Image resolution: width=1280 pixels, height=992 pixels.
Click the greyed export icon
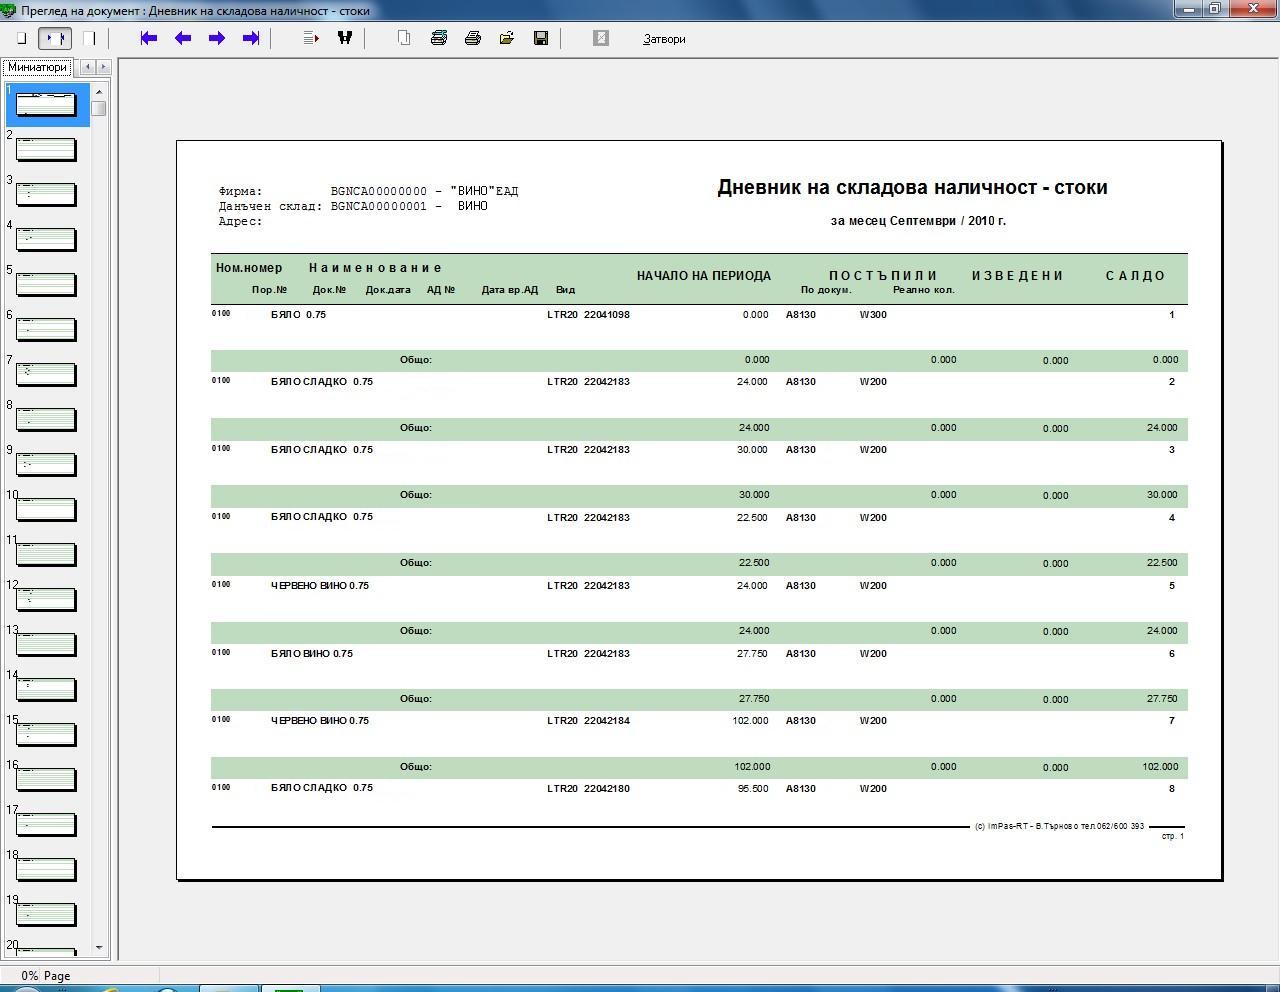(601, 38)
